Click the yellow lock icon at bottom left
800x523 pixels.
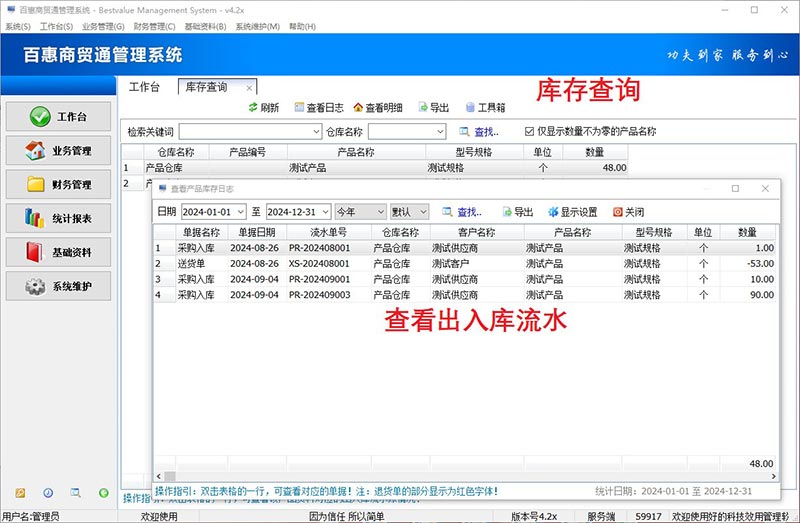click(20, 493)
